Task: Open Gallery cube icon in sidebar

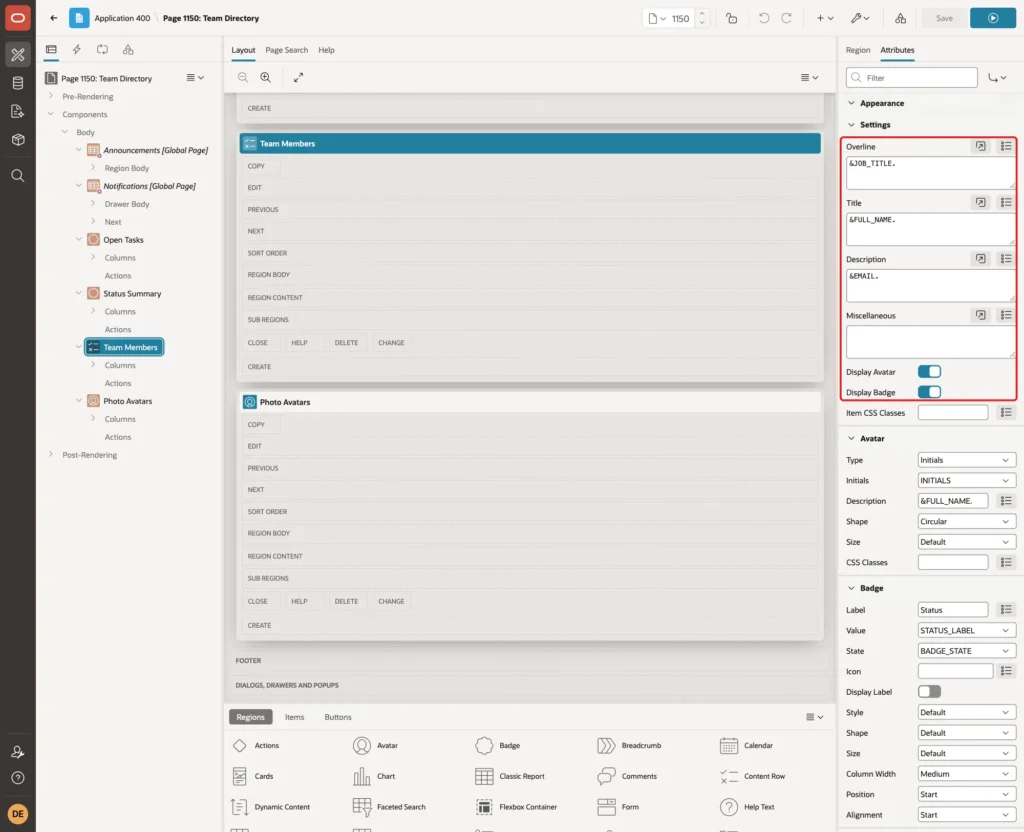Action: click(18, 139)
